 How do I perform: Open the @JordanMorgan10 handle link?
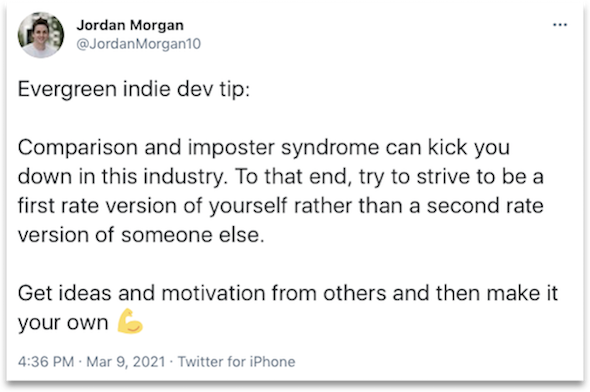(x=138, y=44)
